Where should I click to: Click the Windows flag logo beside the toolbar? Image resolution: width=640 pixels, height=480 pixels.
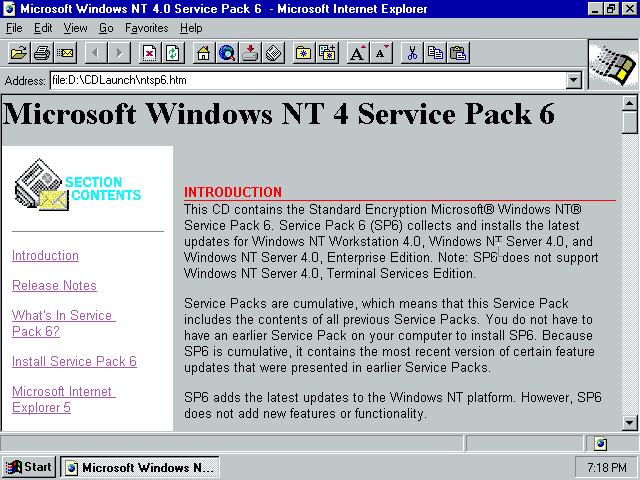coord(613,64)
